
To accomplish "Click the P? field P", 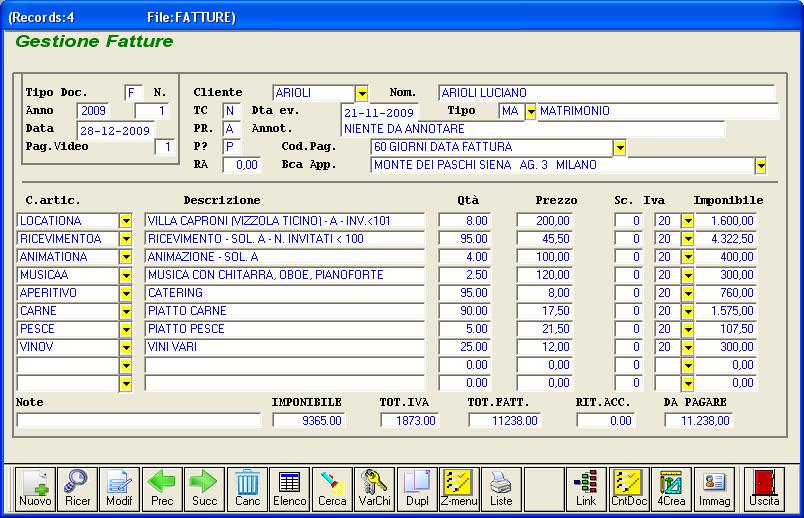I will pyautogui.click(x=232, y=147).
